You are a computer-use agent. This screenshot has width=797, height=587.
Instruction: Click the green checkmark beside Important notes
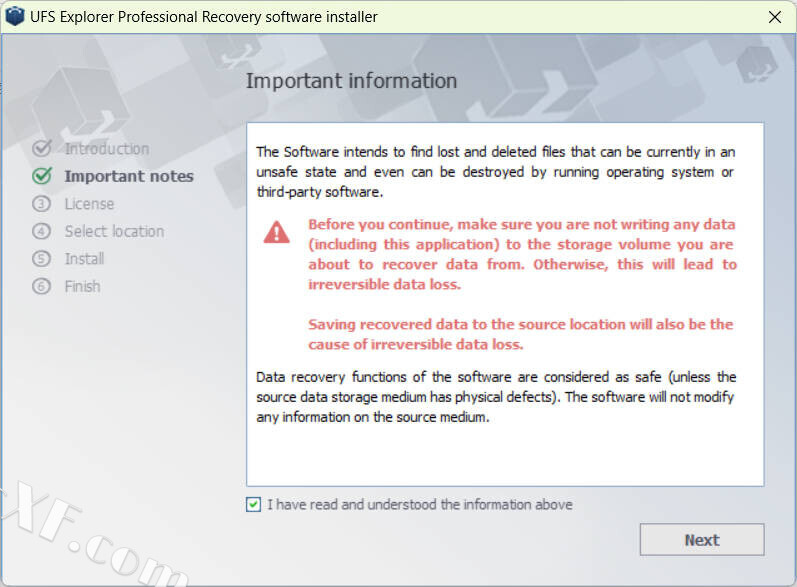(x=42, y=176)
